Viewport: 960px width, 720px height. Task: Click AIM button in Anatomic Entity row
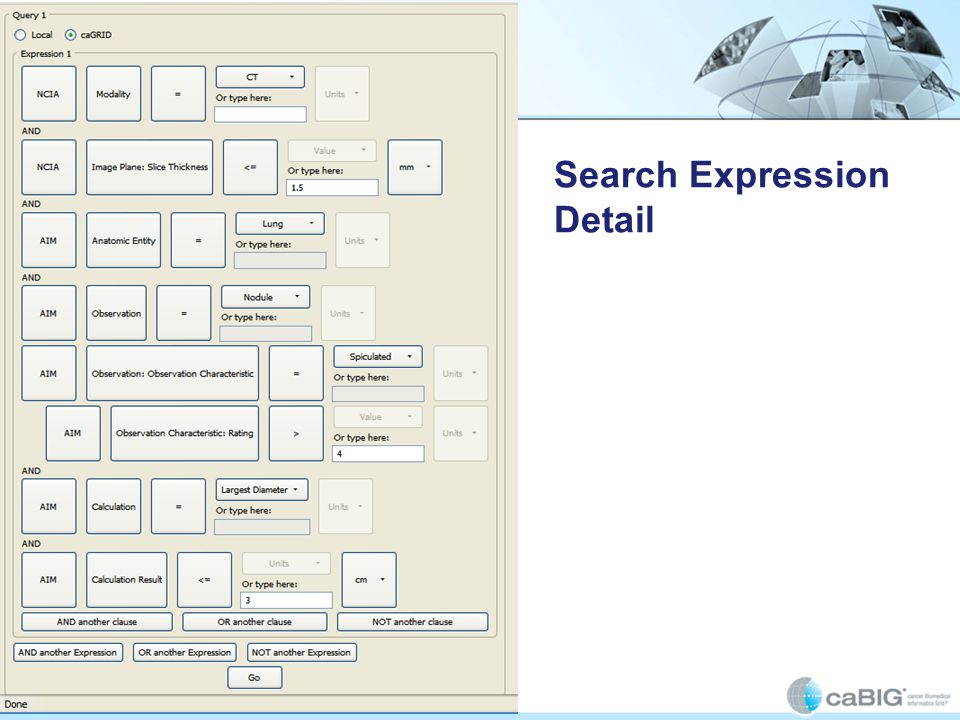(48, 241)
